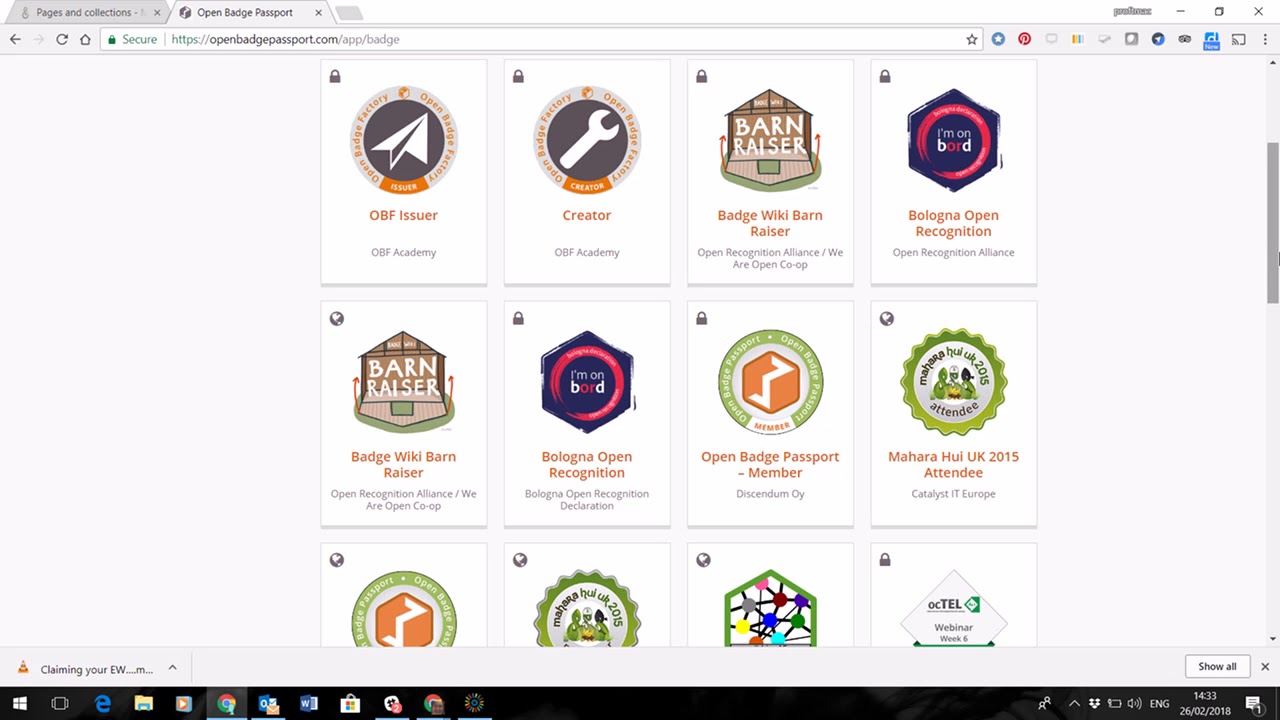Click globe icon on Mahara Hui UK 2015 Attendee card
Viewport: 1280px width, 720px height.
886,319
